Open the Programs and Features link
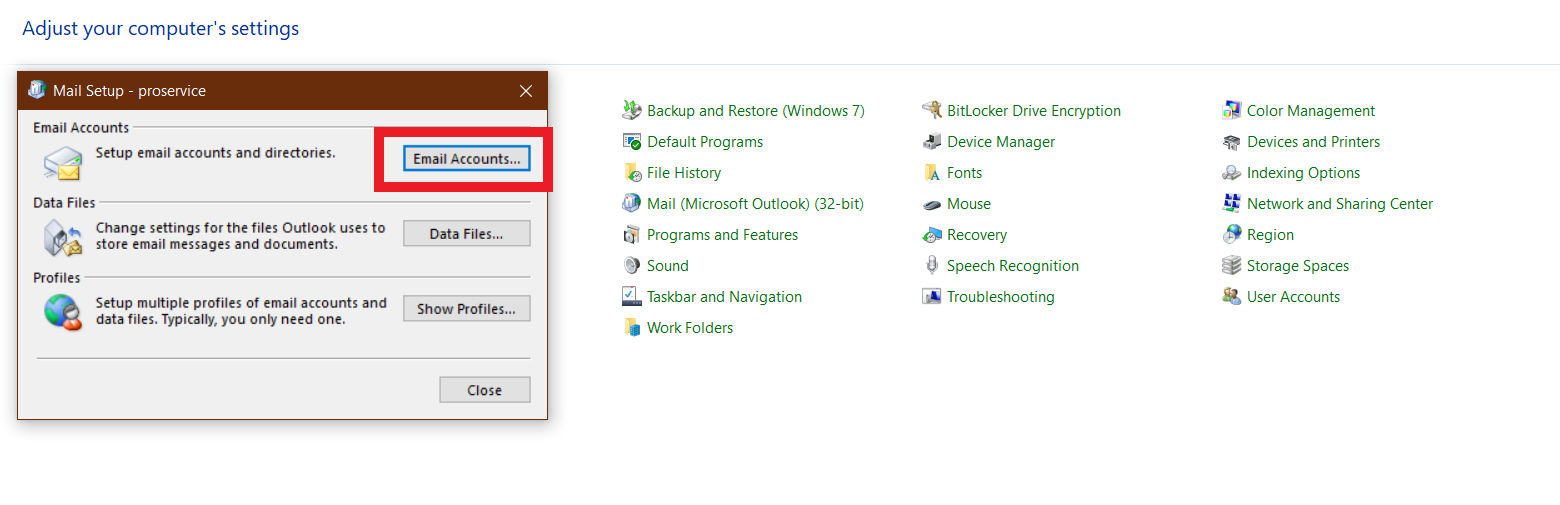Screen dimensions: 1560x505 pos(722,234)
